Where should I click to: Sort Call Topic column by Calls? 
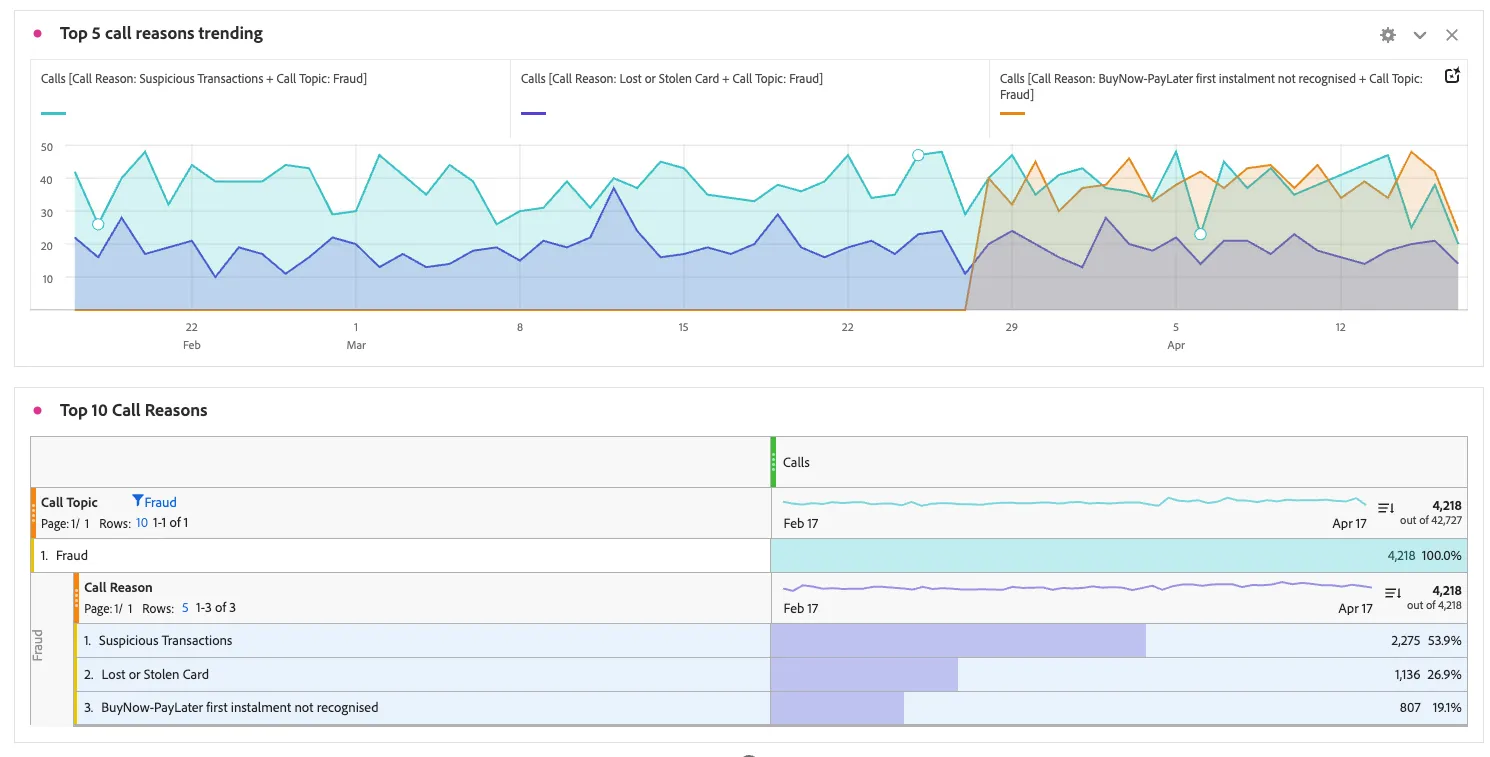[1386, 509]
